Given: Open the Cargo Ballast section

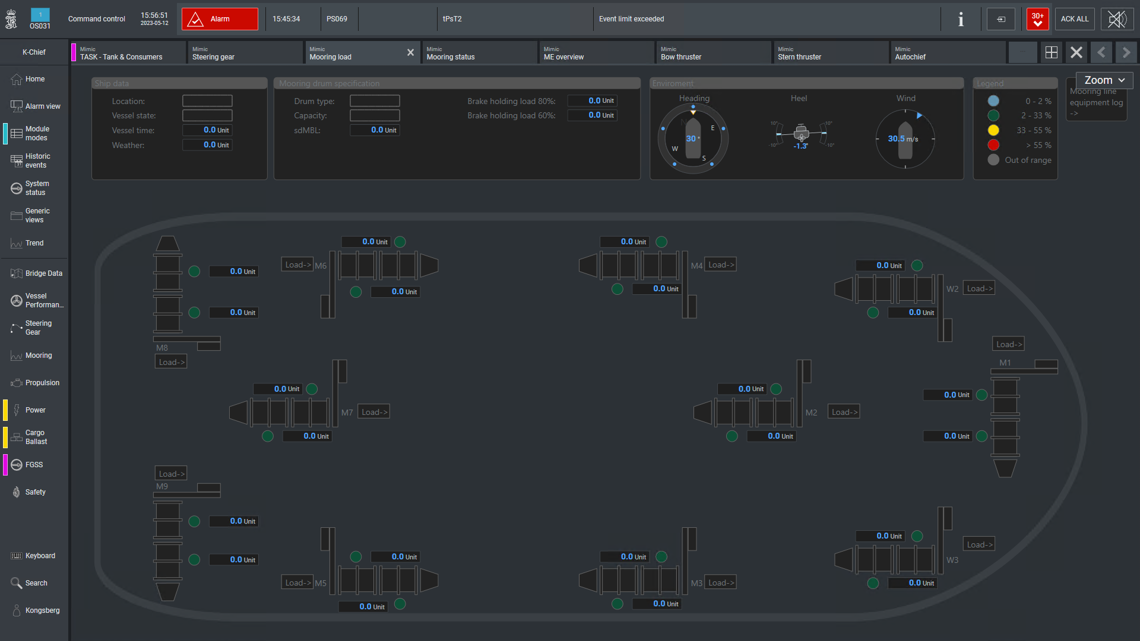Looking at the screenshot, I should pos(35,437).
